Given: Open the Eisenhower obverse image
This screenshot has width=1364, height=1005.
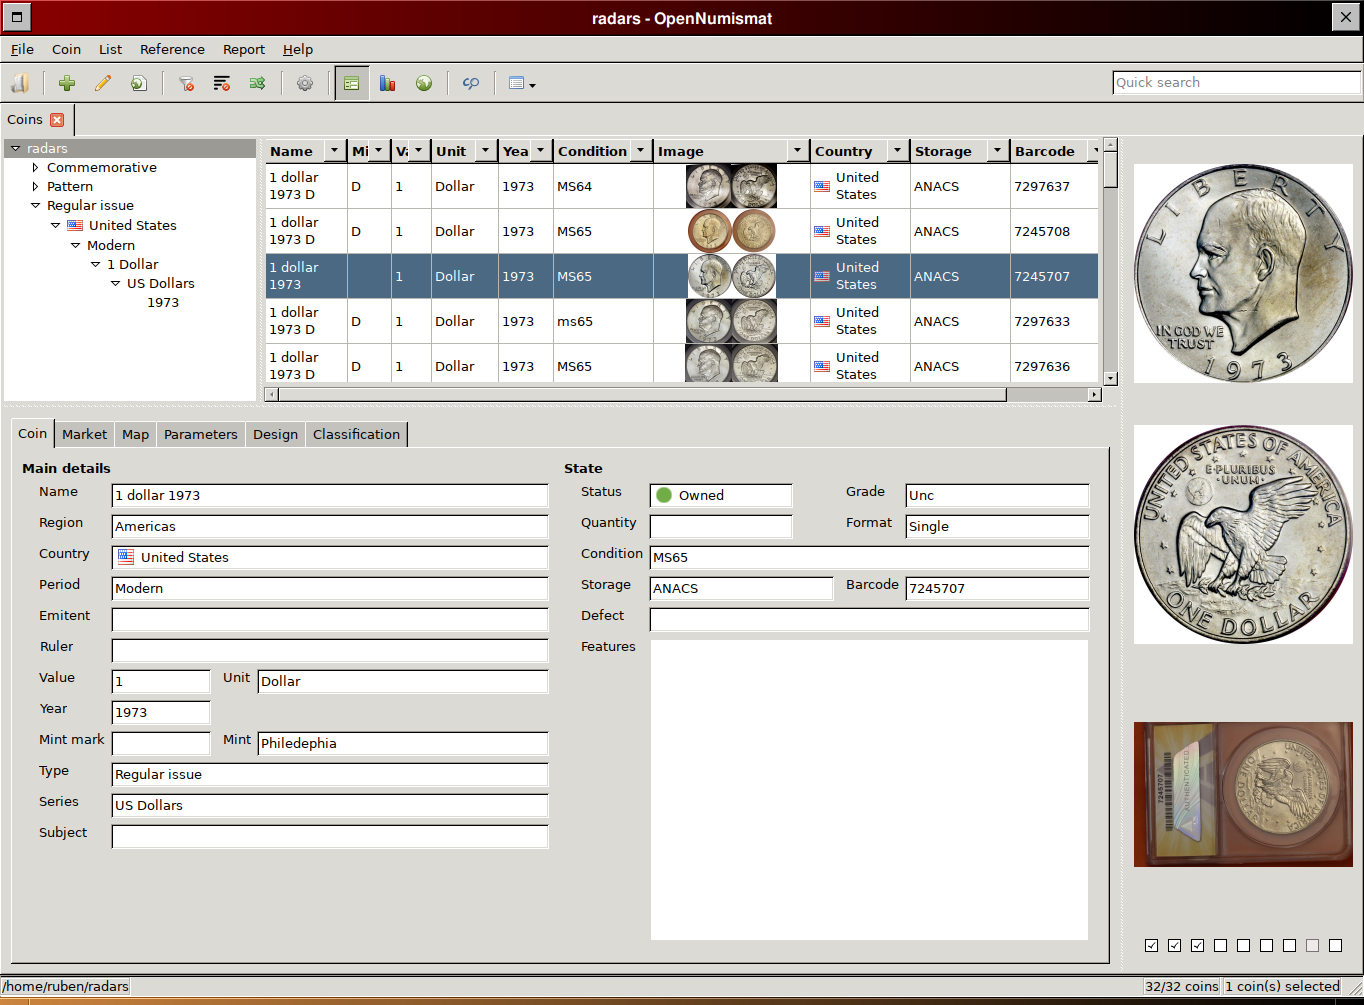Looking at the screenshot, I should 1243,273.
